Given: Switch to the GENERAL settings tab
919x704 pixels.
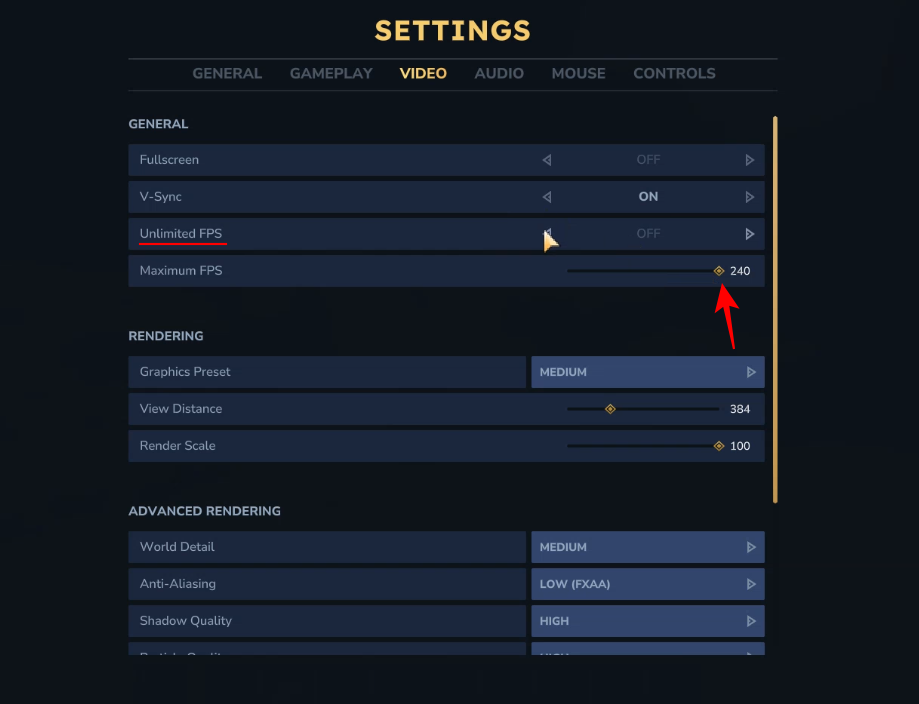Looking at the screenshot, I should tap(227, 74).
